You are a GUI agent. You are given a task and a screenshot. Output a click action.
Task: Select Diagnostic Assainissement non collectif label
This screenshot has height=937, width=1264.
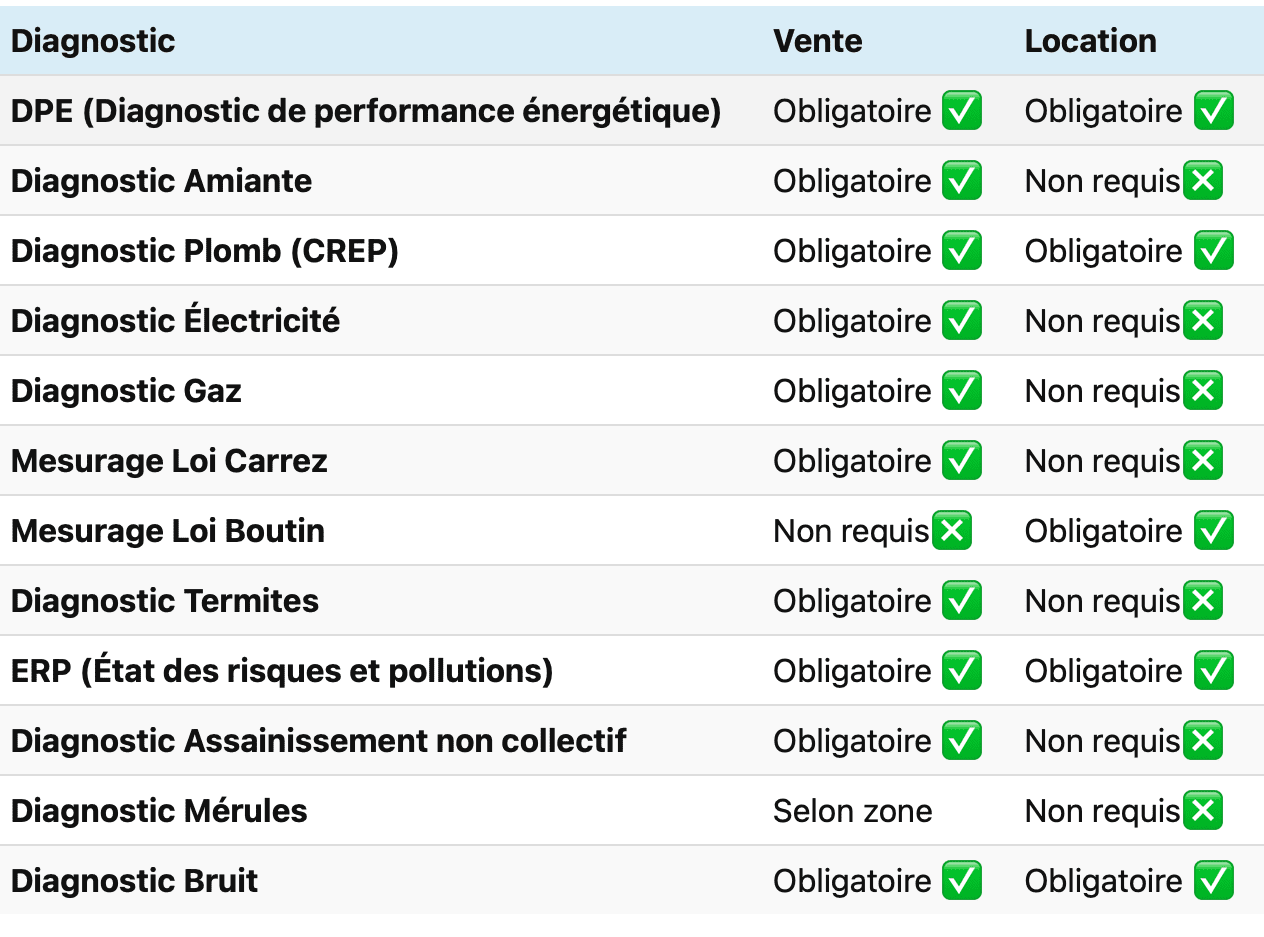[318, 741]
